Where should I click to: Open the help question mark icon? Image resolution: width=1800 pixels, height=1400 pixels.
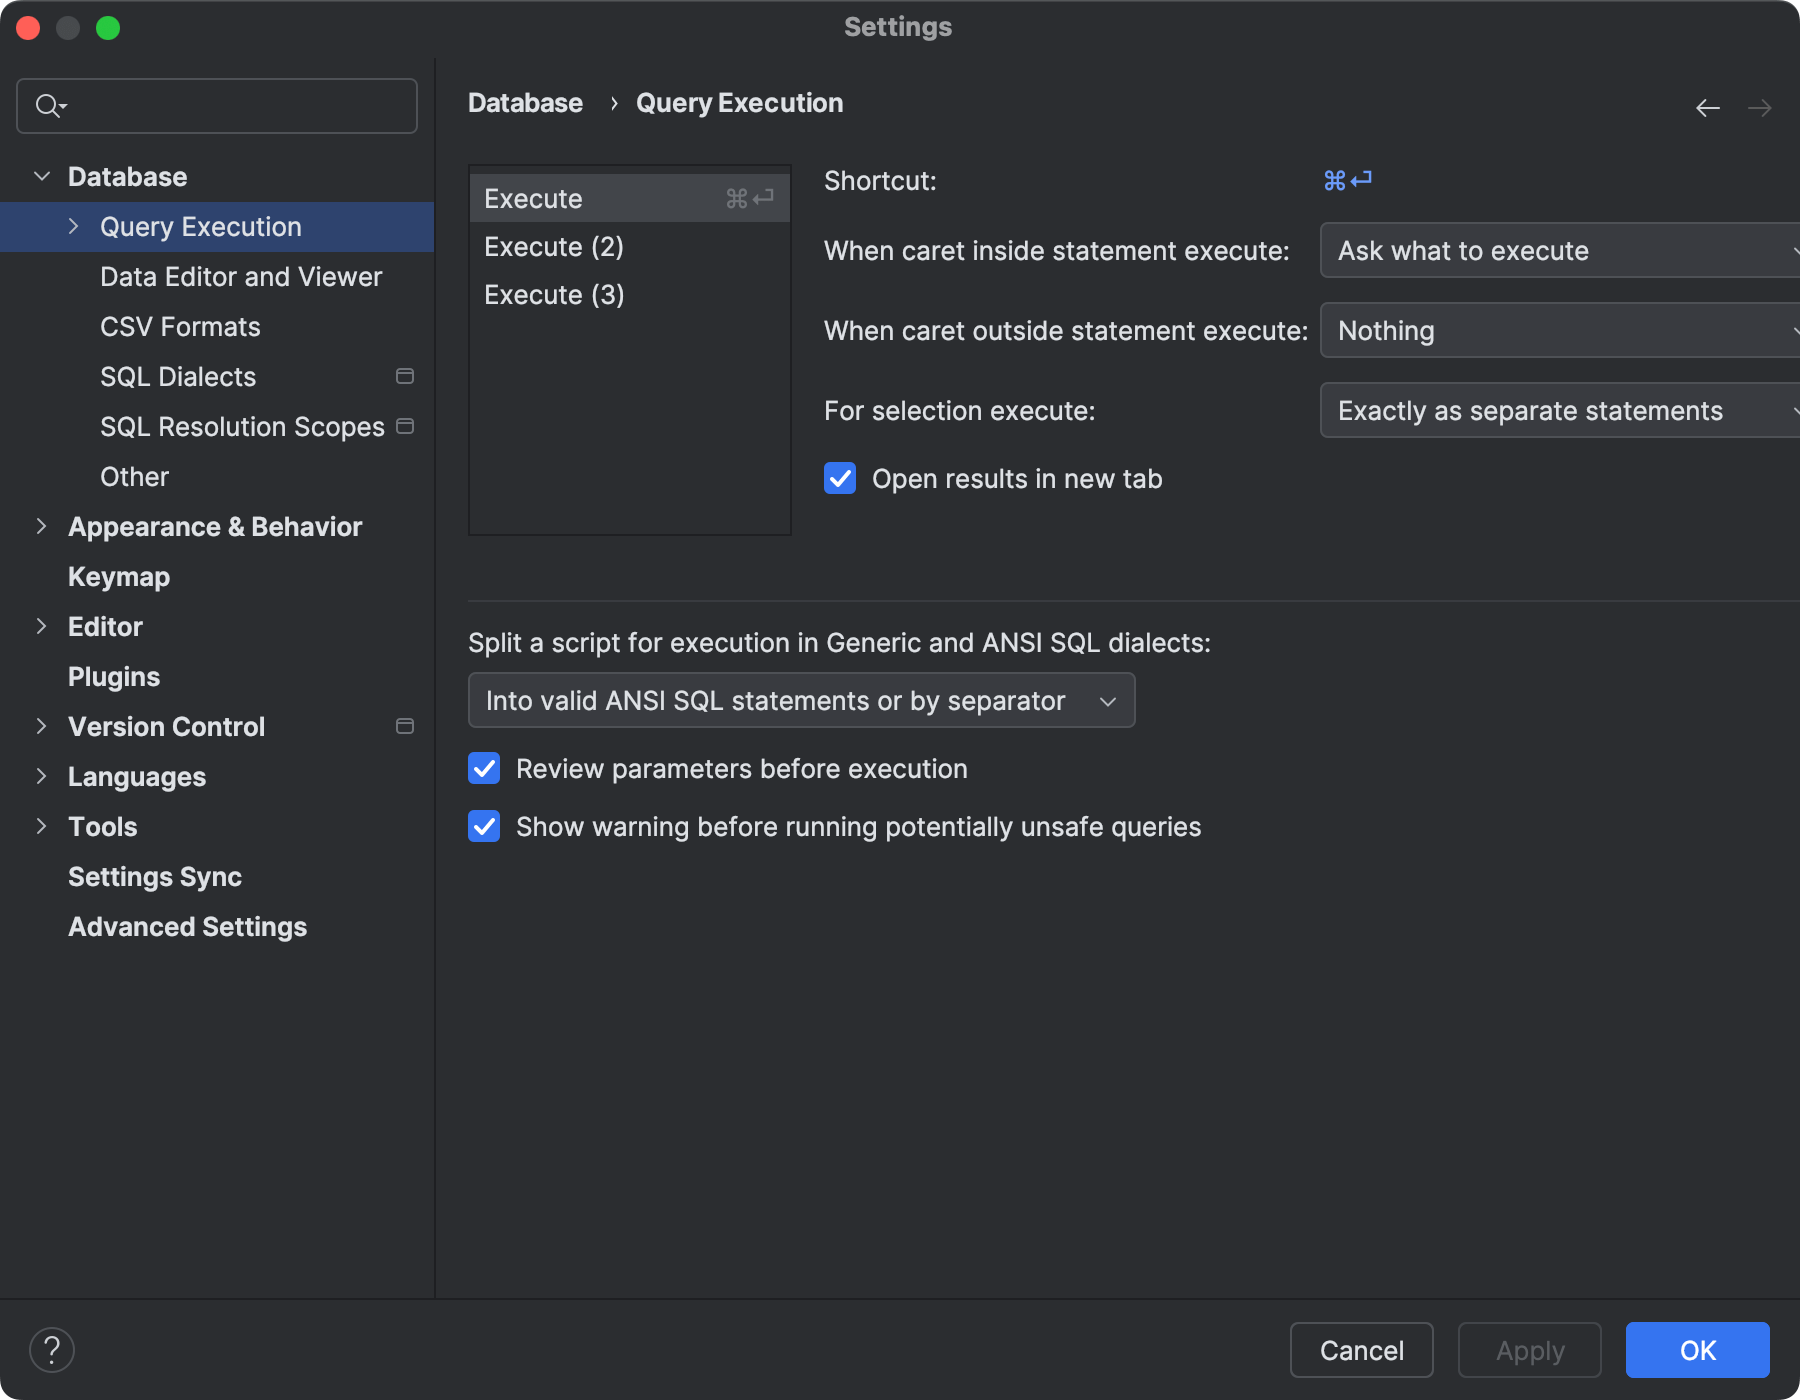click(53, 1349)
